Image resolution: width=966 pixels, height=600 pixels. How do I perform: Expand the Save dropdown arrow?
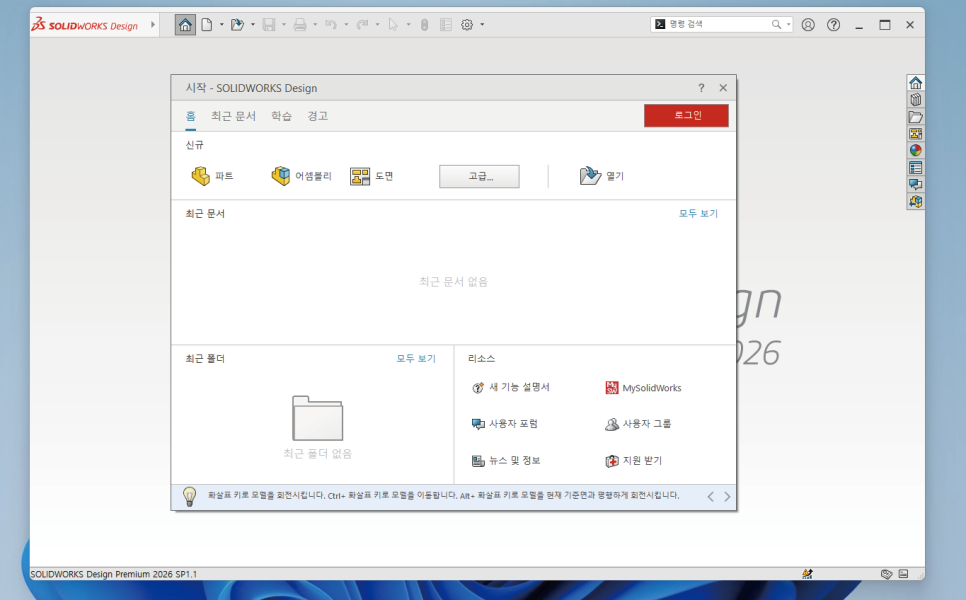(284, 25)
